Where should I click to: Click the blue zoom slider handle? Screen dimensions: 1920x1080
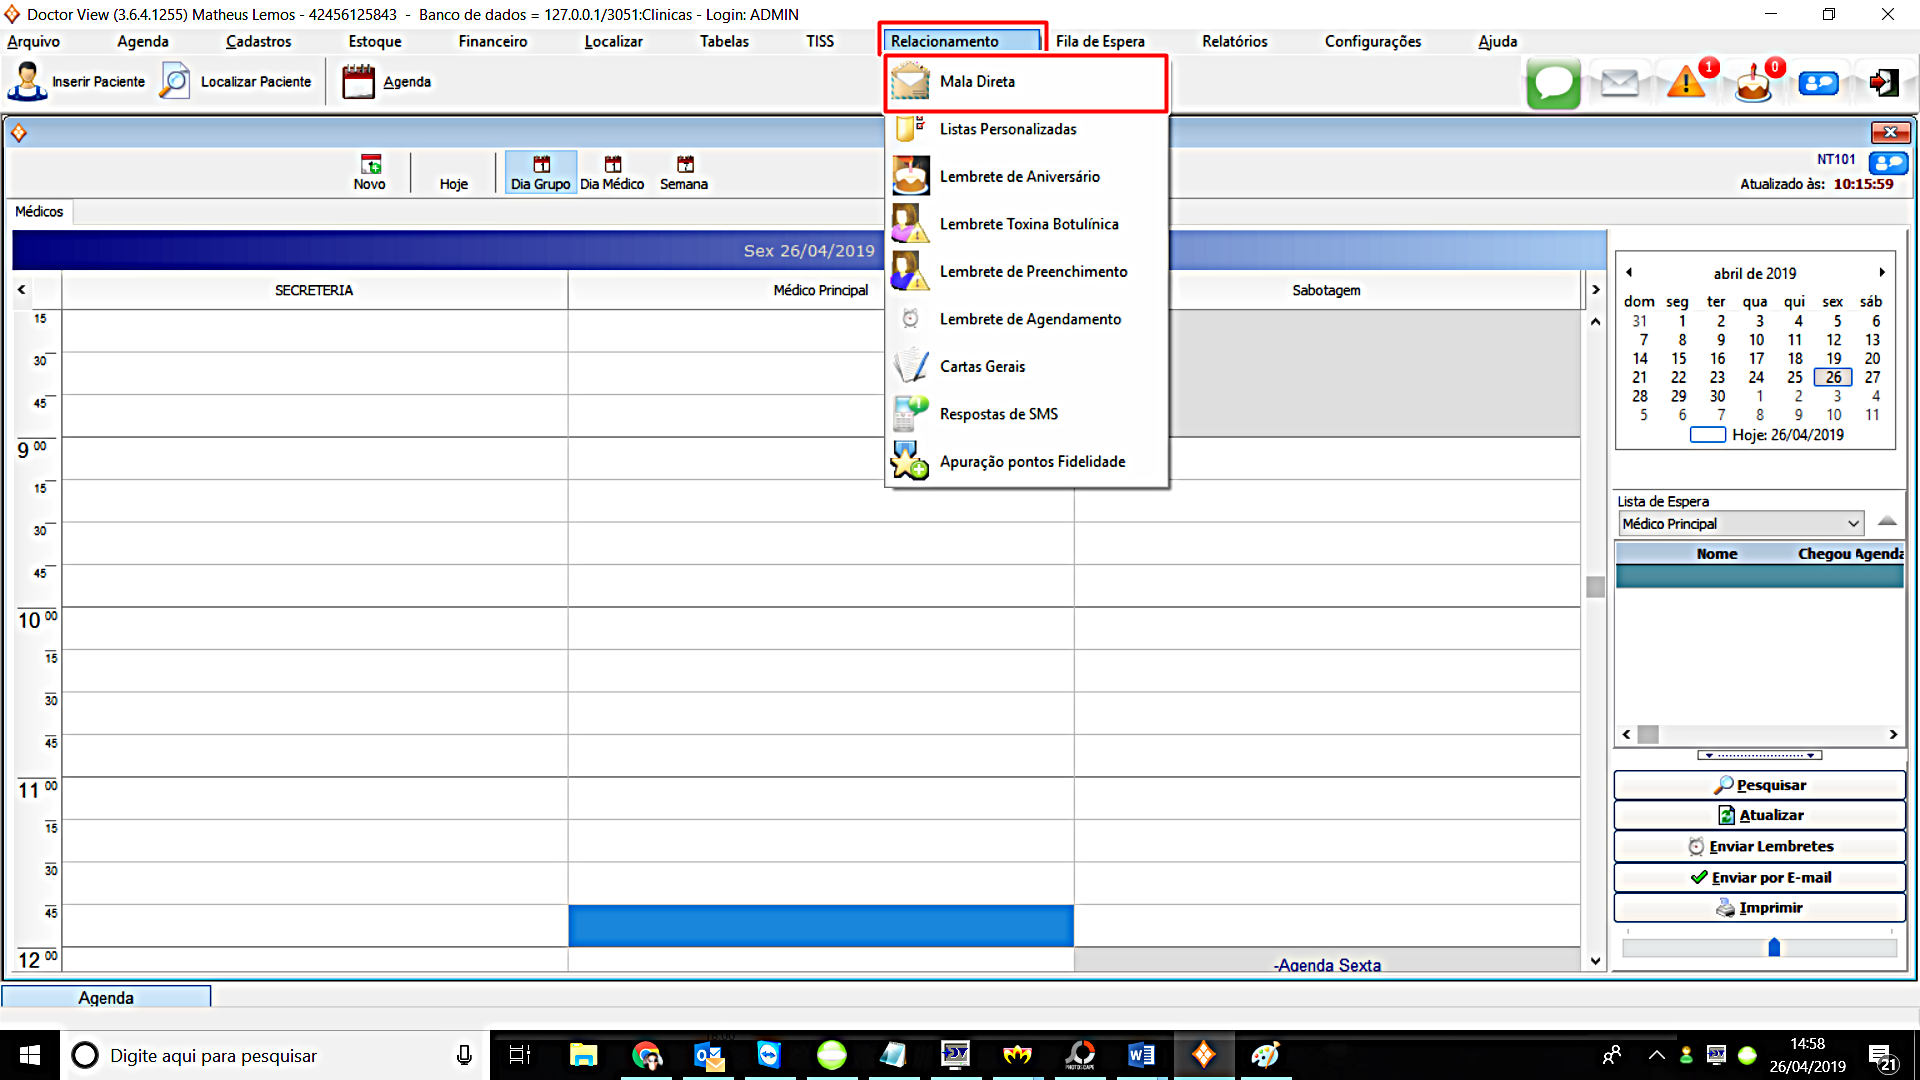1774,947
